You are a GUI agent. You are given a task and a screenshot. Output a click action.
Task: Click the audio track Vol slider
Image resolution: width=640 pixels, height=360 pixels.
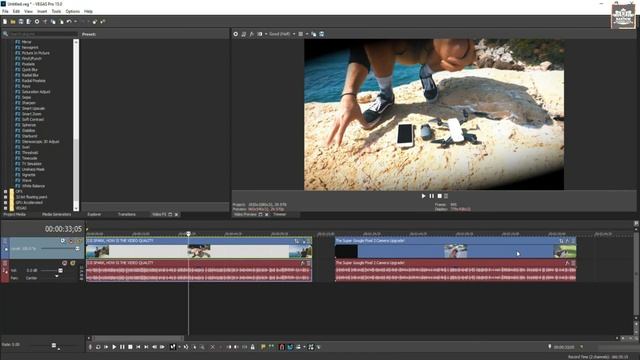(x=51, y=270)
